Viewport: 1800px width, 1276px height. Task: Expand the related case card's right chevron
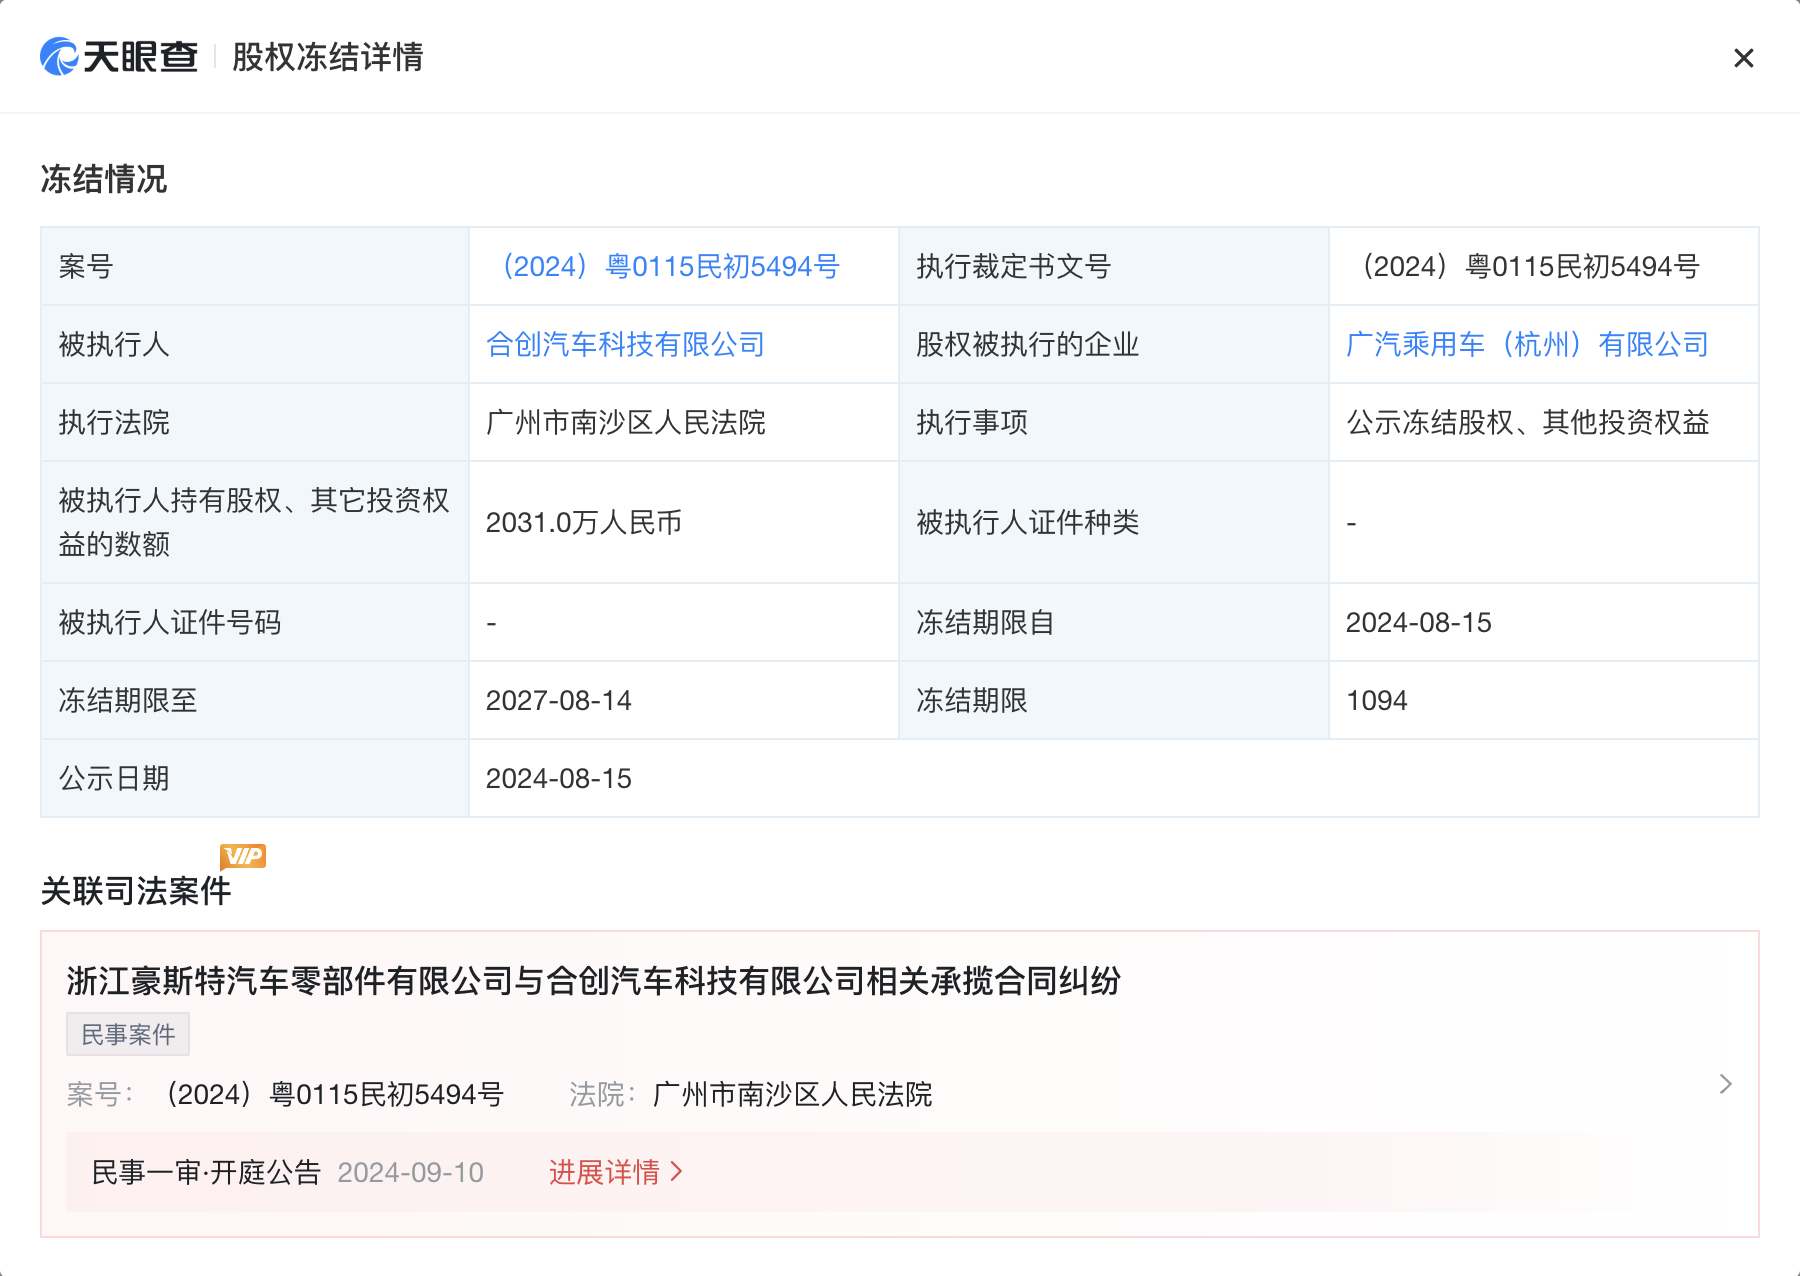click(x=1725, y=1084)
